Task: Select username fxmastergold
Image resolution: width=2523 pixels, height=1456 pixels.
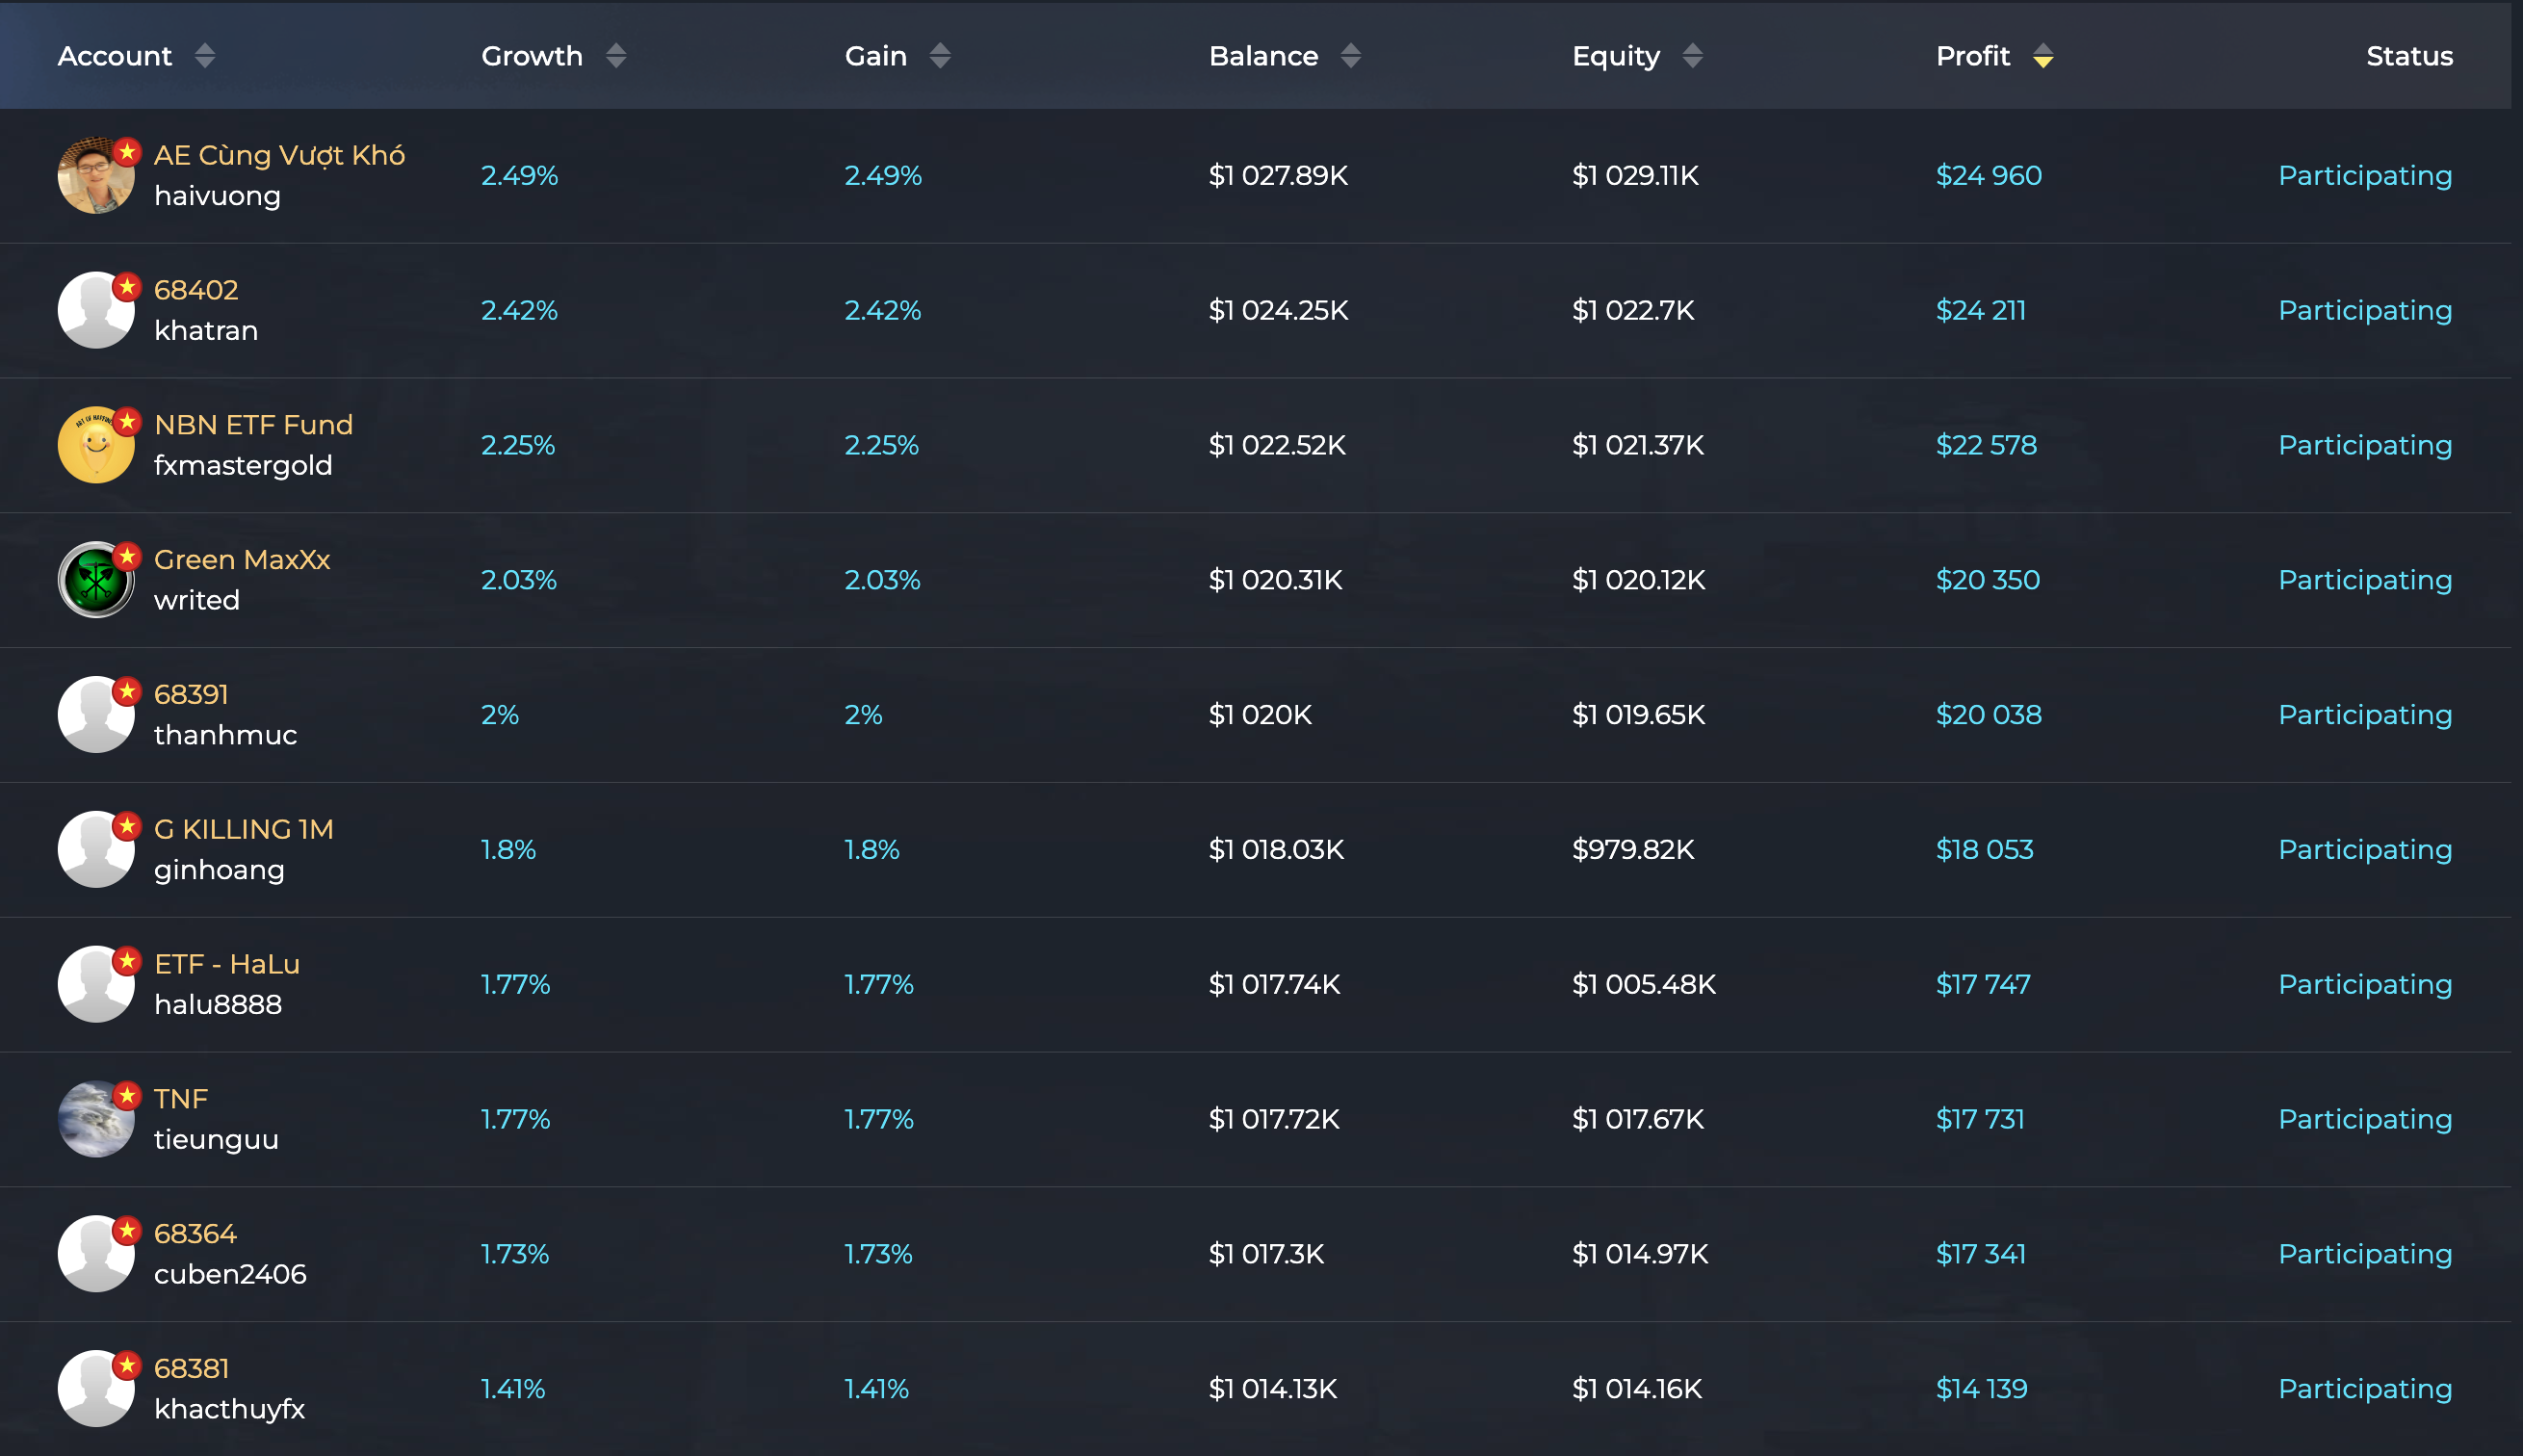Action: [243, 466]
